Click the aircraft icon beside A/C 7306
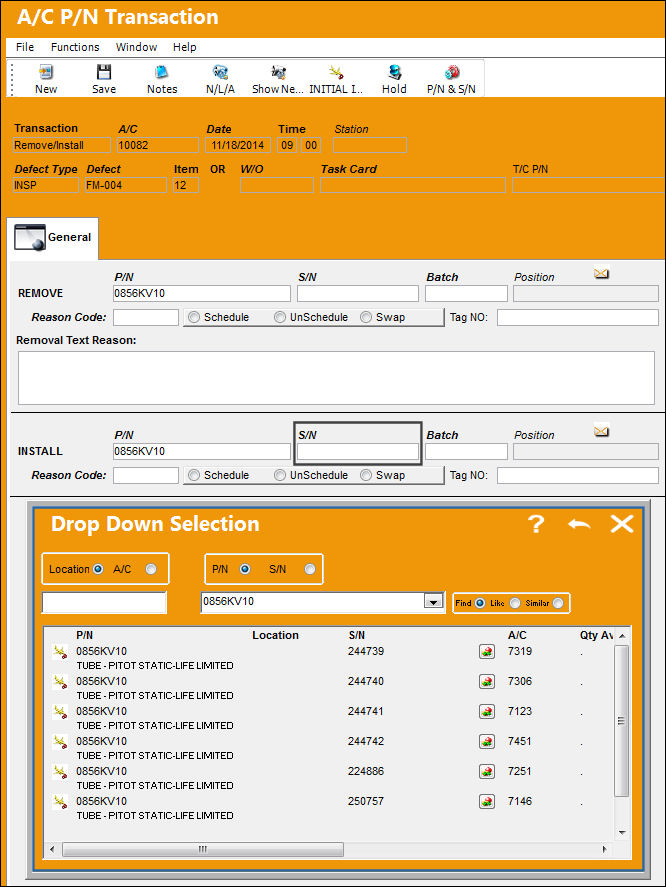The height and width of the screenshot is (887, 666). (487, 682)
